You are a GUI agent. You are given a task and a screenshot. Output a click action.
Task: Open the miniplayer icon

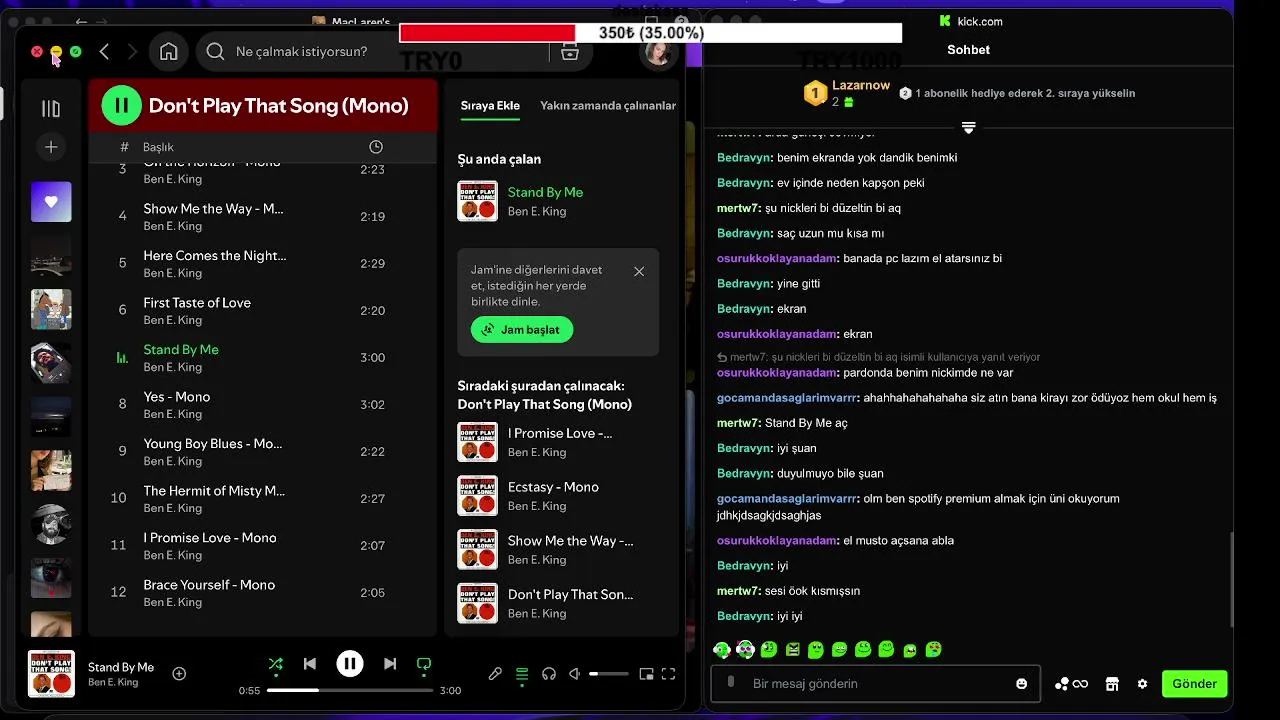646,674
